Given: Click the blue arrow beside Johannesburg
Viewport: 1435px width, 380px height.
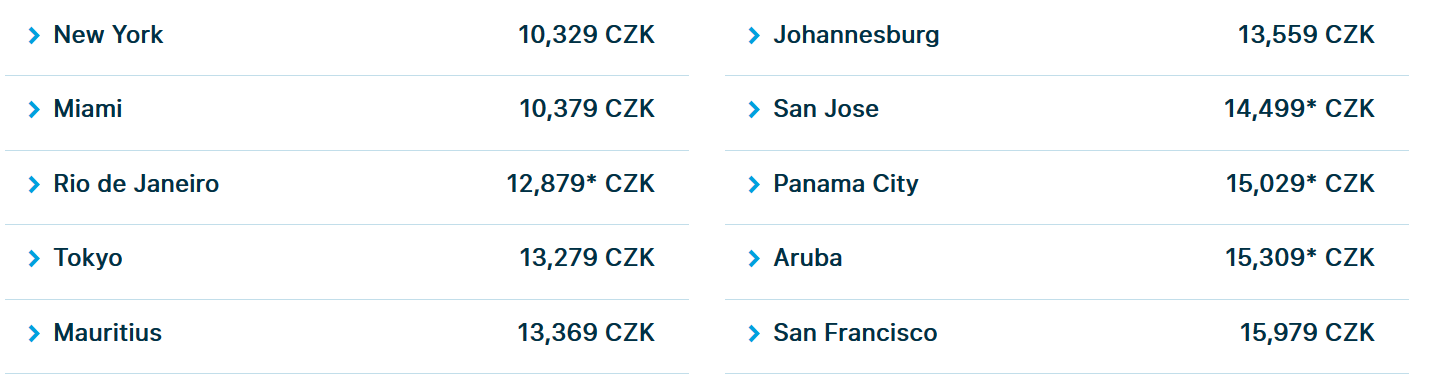Looking at the screenshot, I should [x=755, y=36].
